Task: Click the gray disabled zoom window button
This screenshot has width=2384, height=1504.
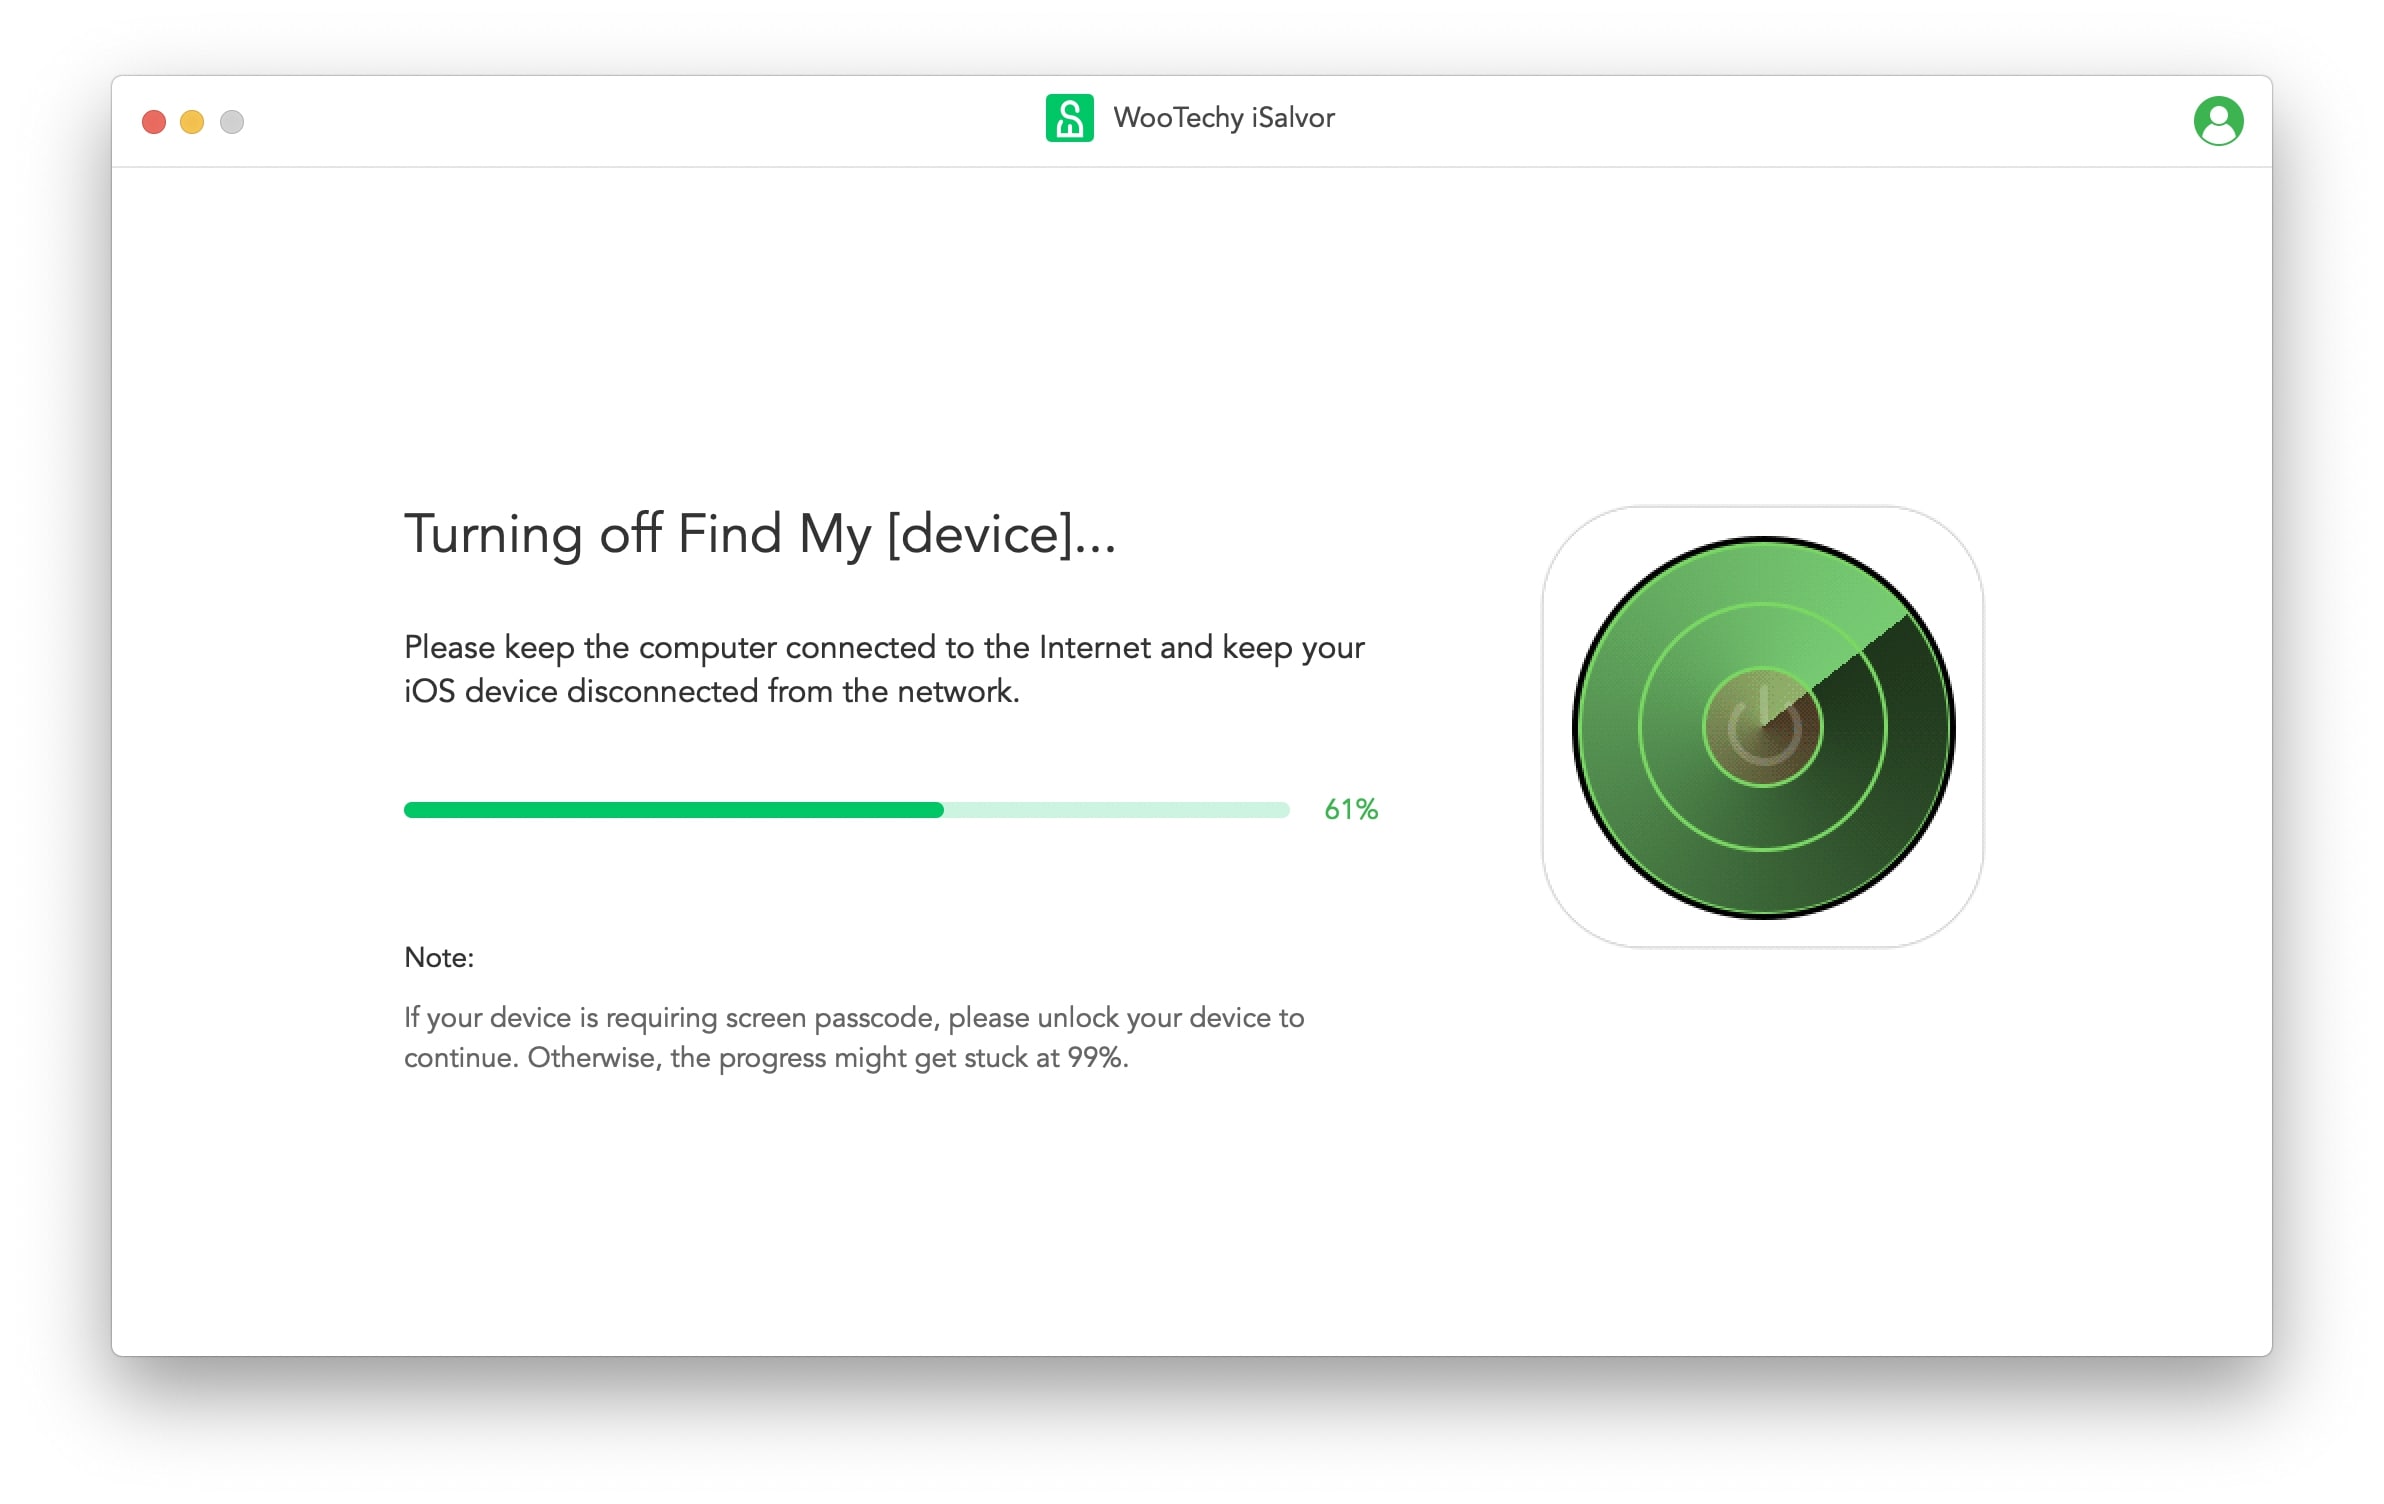Action: coord(232,122)
